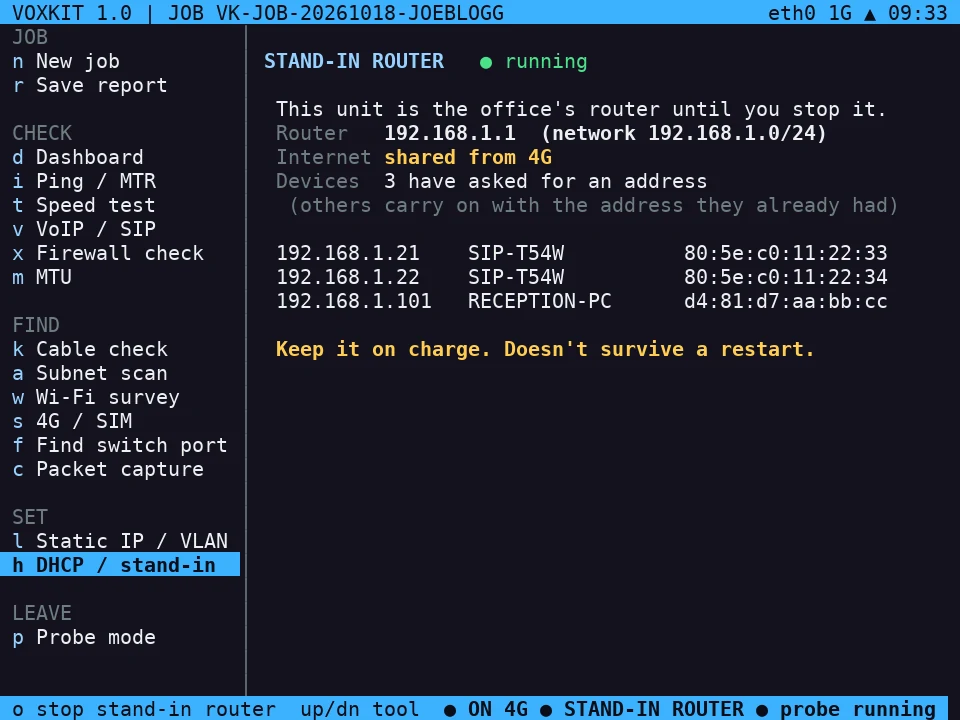Open Wi-Fi survey
Viewport: 960px width, 720px height.
(120, 397)
